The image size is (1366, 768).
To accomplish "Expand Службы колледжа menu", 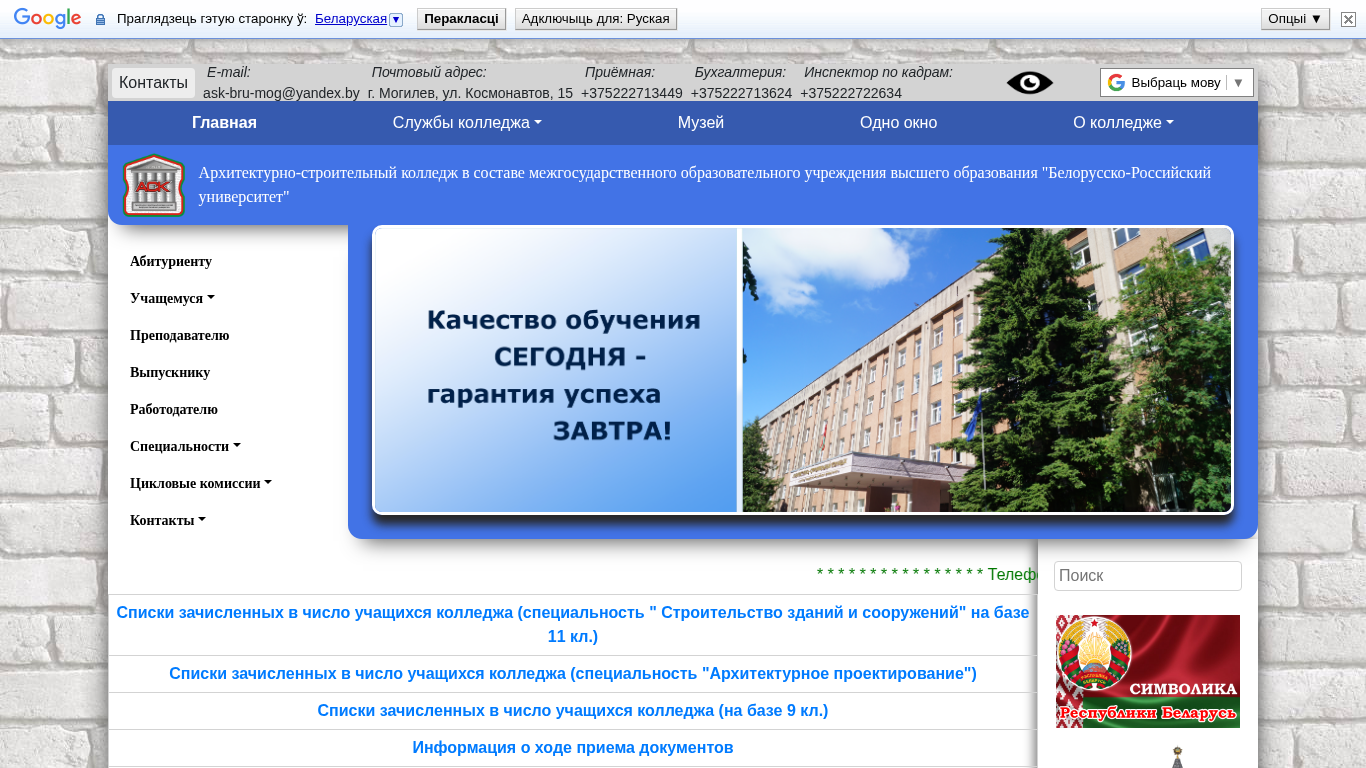I will 467,123.
